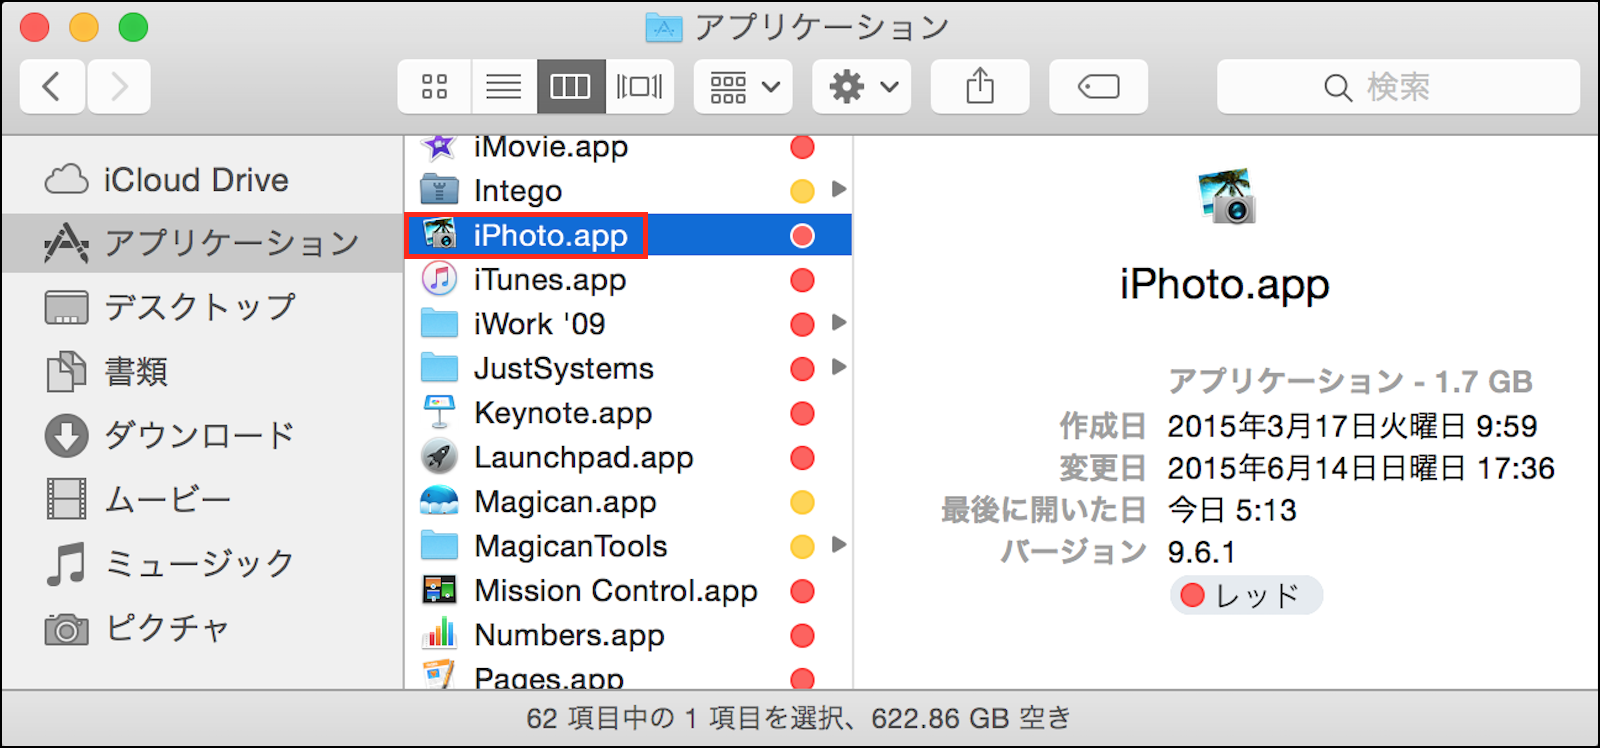Viewport: 1600px width, 748px height.
Task: Go forward with the right chevron button
Action: tap(119, 87)
